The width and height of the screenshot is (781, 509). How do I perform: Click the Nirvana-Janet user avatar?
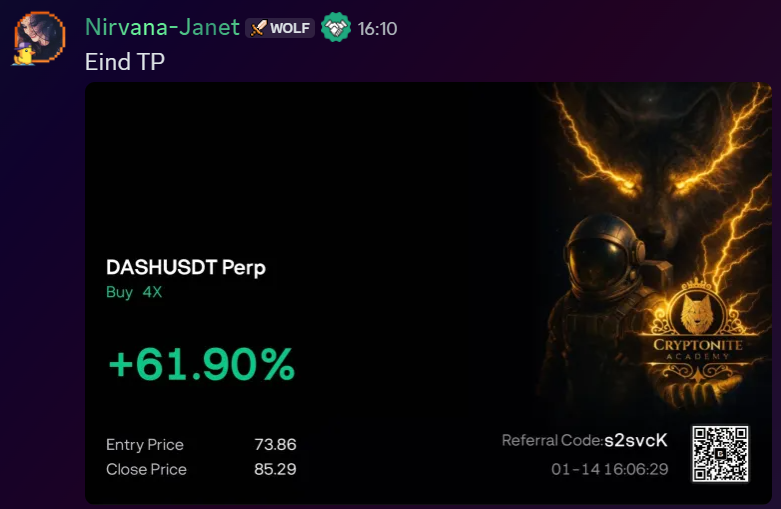pos(40,38)
